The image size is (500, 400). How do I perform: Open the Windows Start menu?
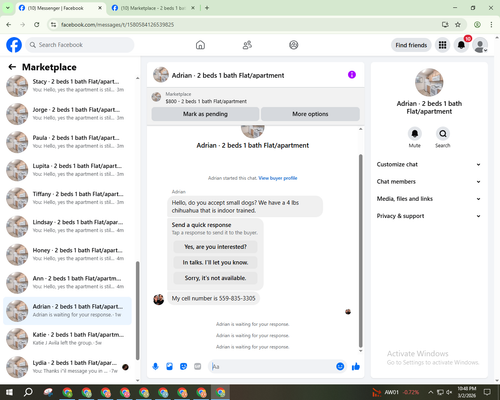coord(9,392)
